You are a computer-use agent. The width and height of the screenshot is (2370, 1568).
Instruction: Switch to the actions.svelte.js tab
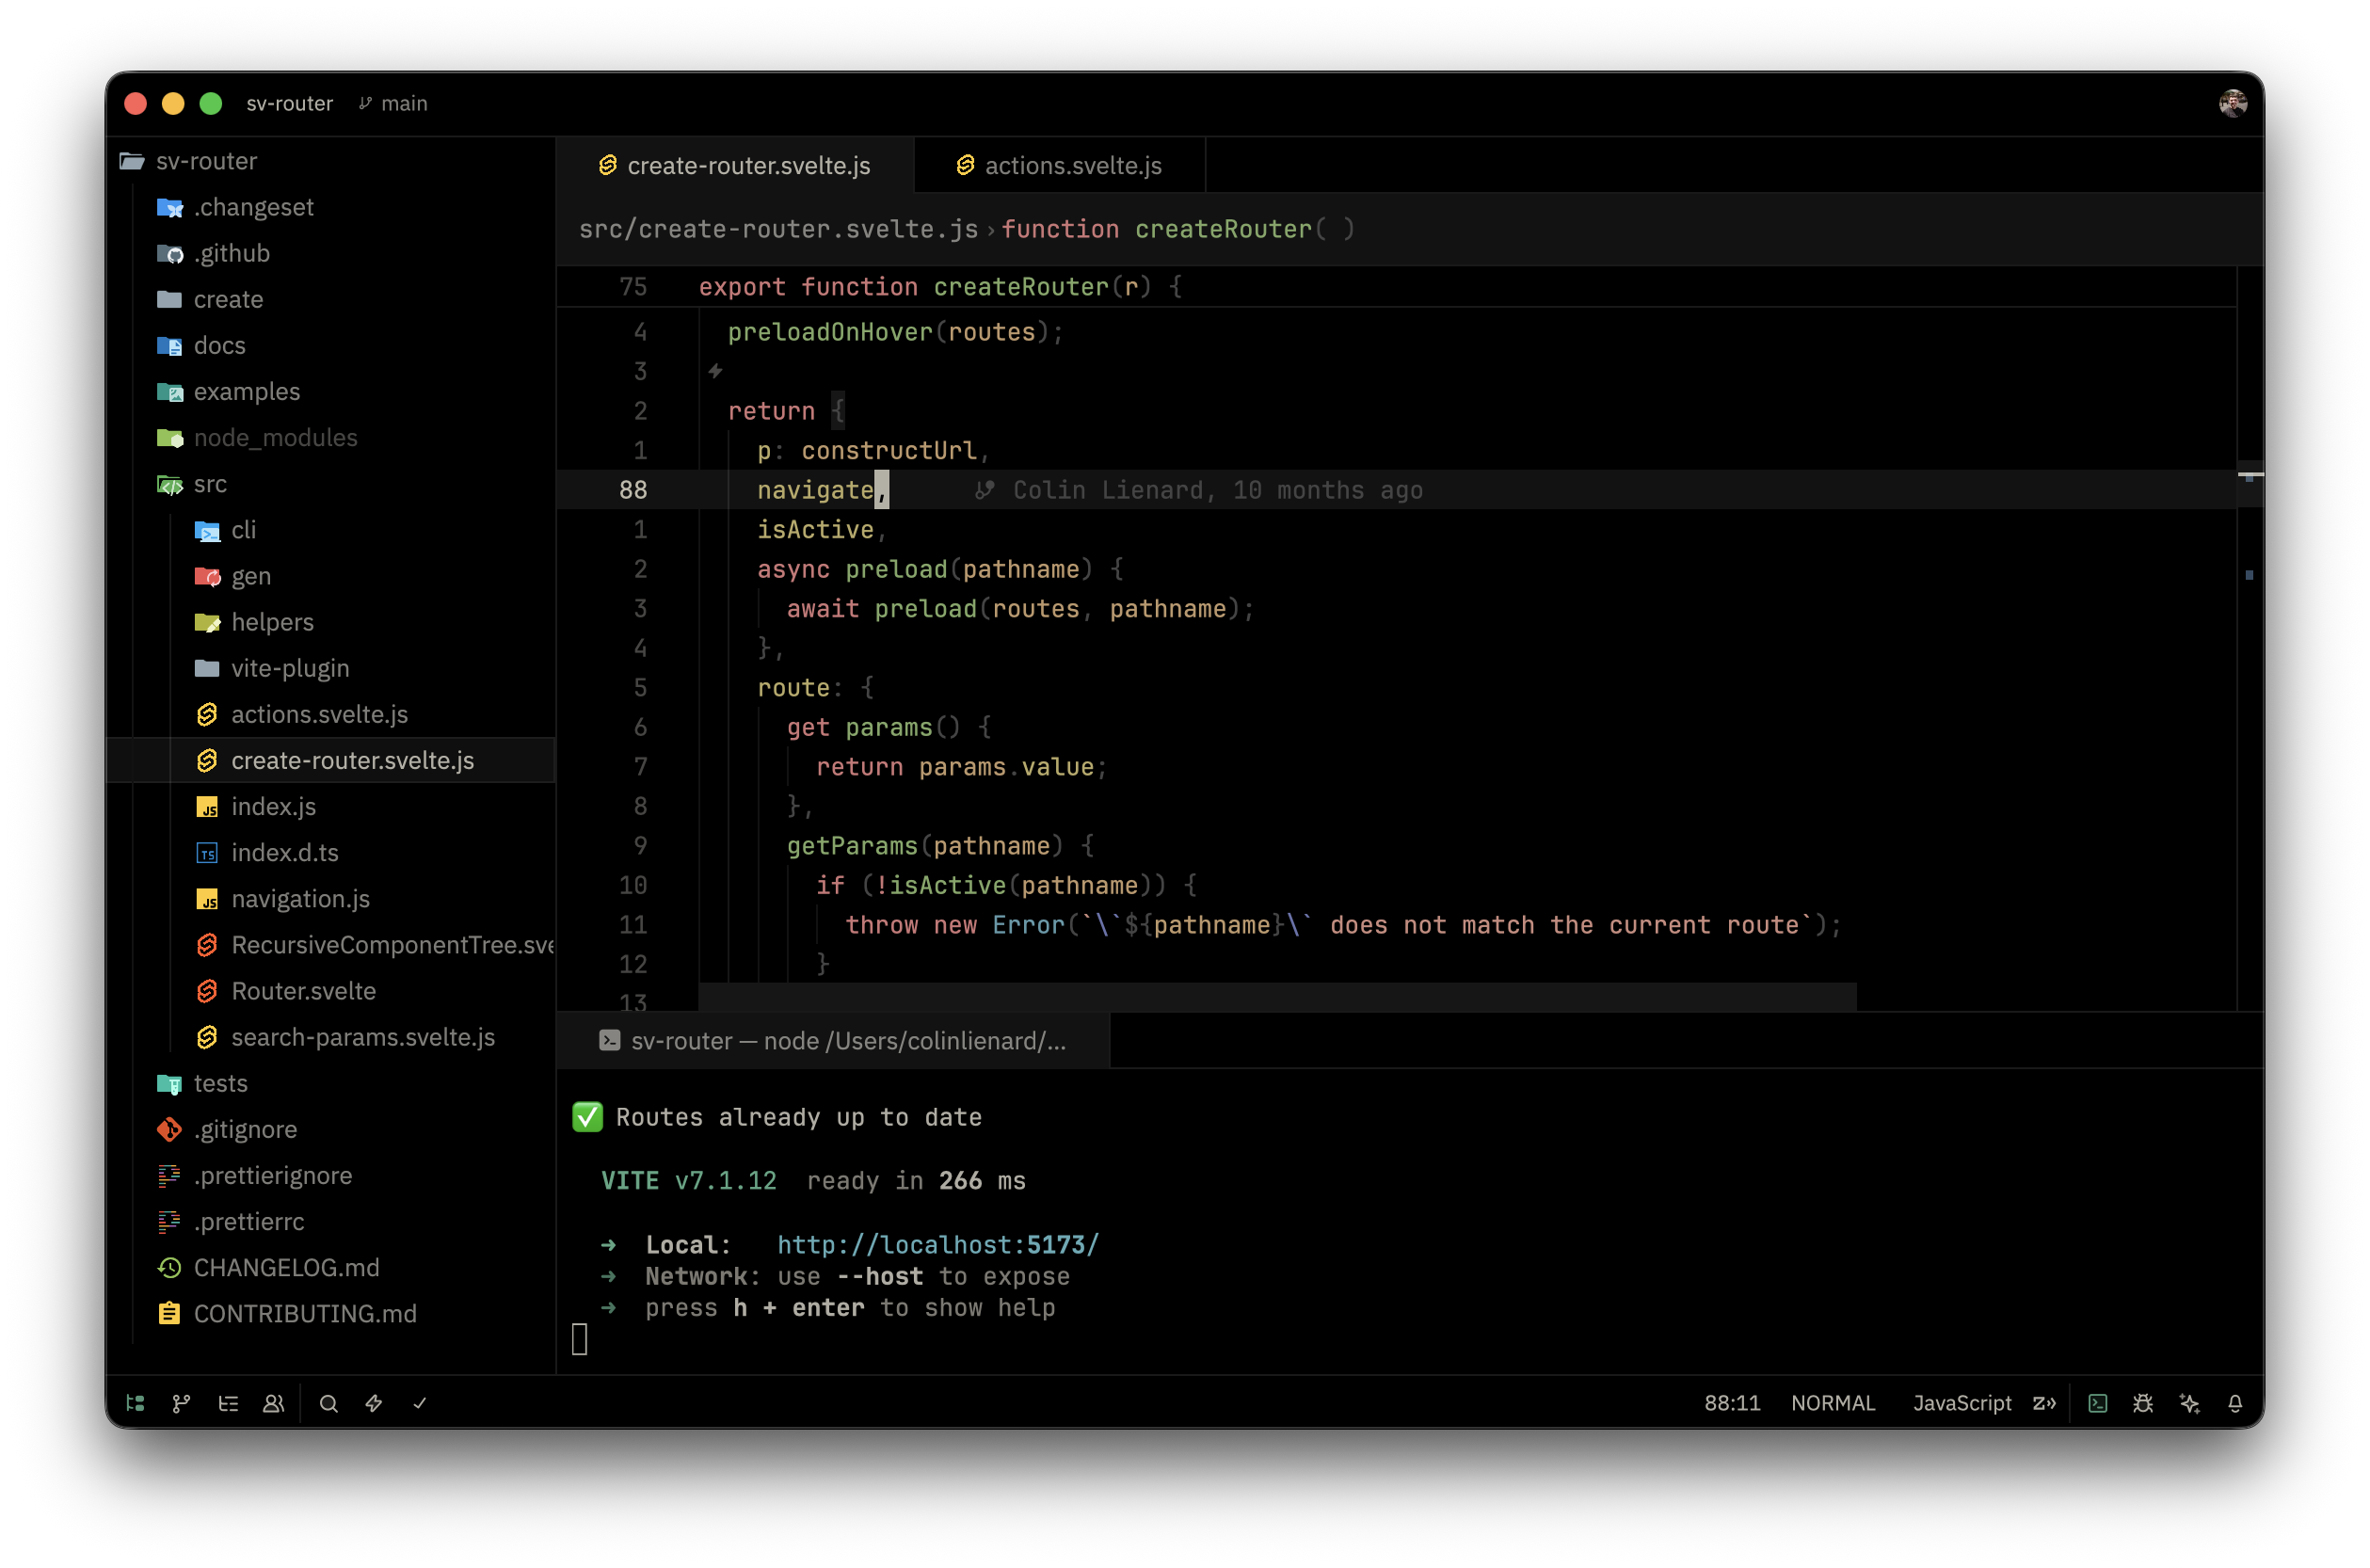tap(1060, 165)
